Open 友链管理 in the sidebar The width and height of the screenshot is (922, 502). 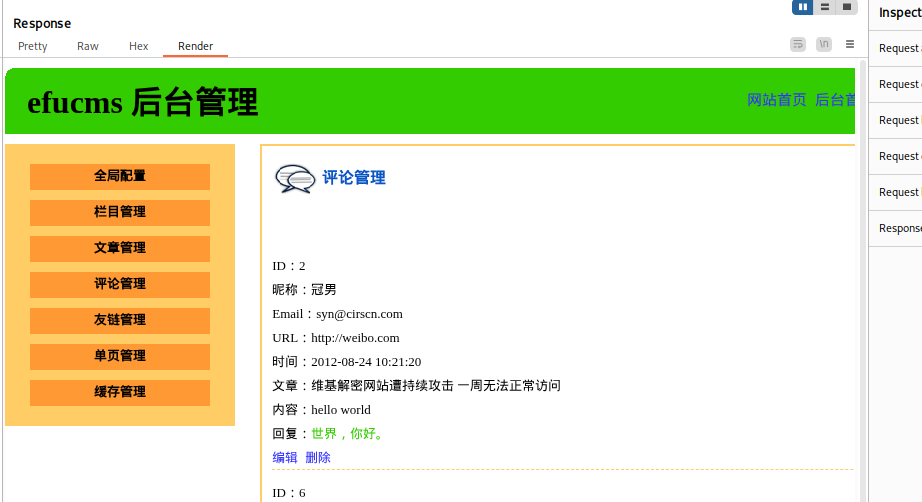click(120, 320)
